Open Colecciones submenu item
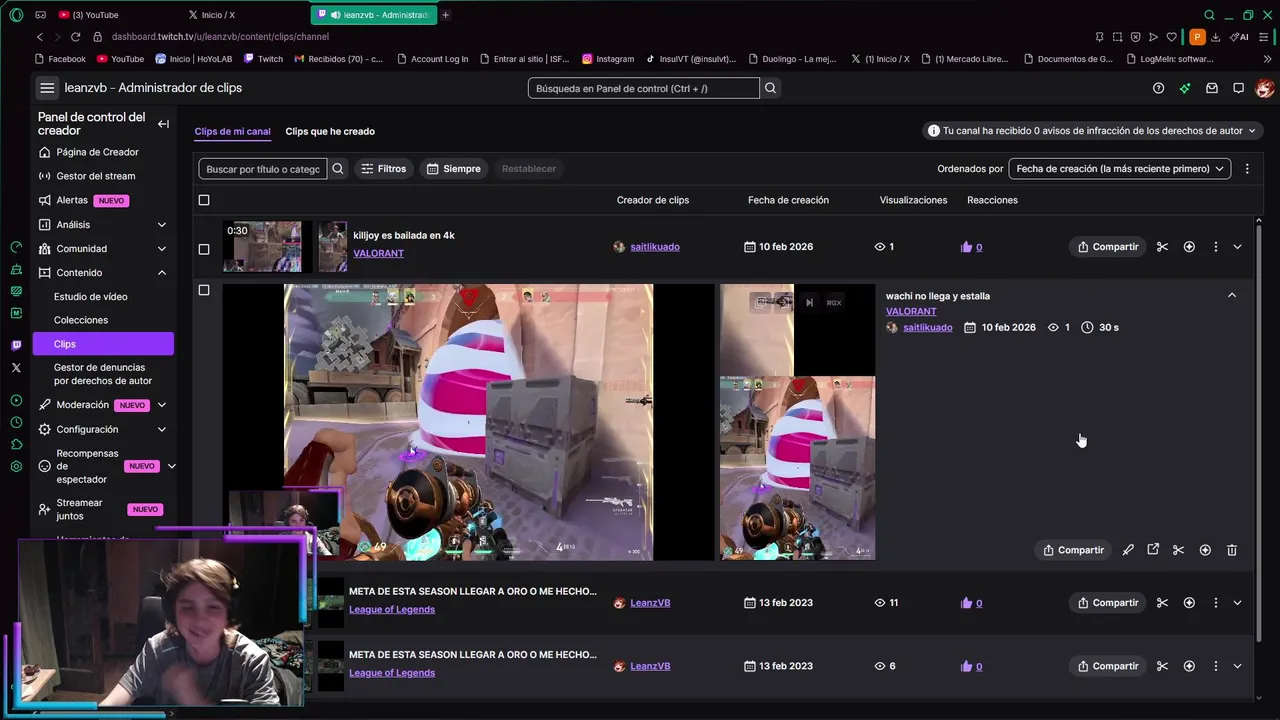Screen dimensions: 1280x720 (81, 320)
